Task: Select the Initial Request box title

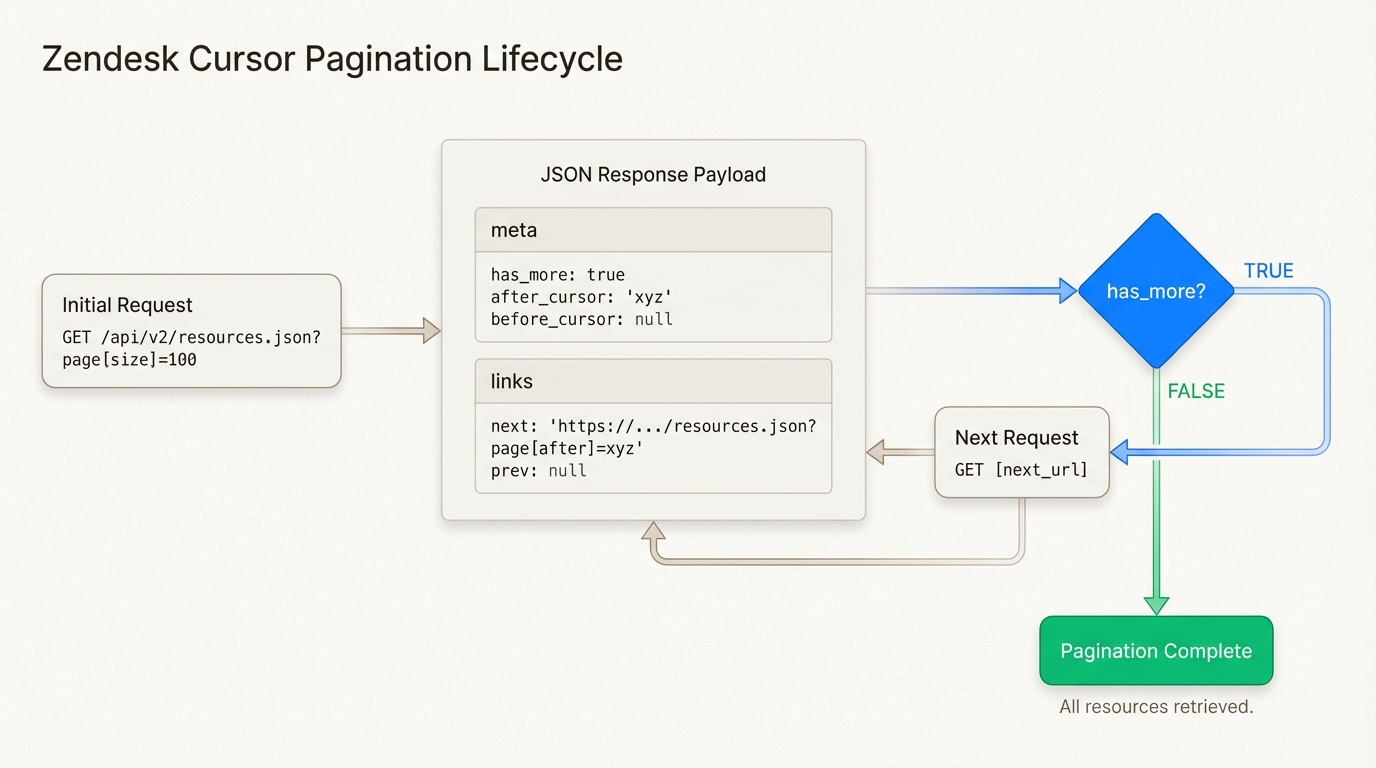Action: pyautogui.click(x=127, y=305)
